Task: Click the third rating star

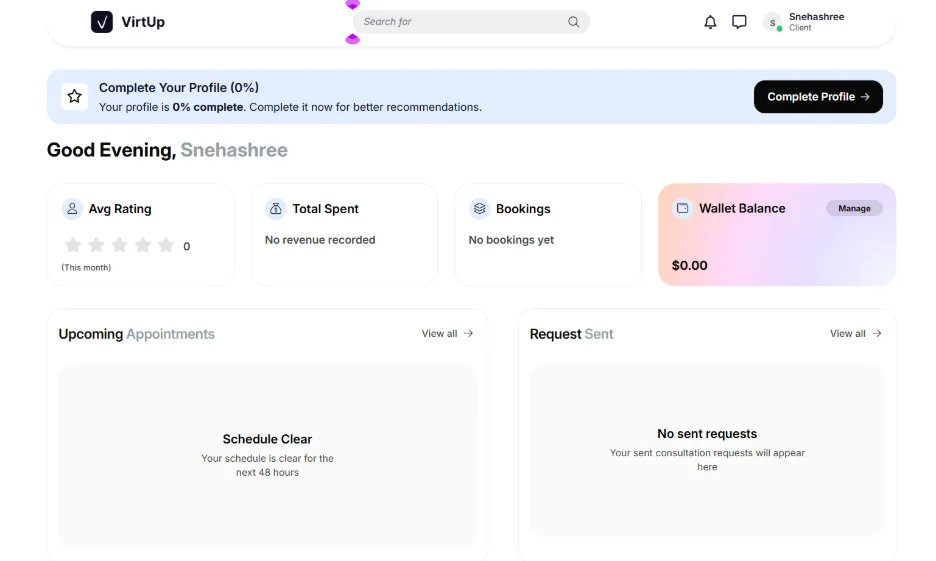Action: (119, 245)
